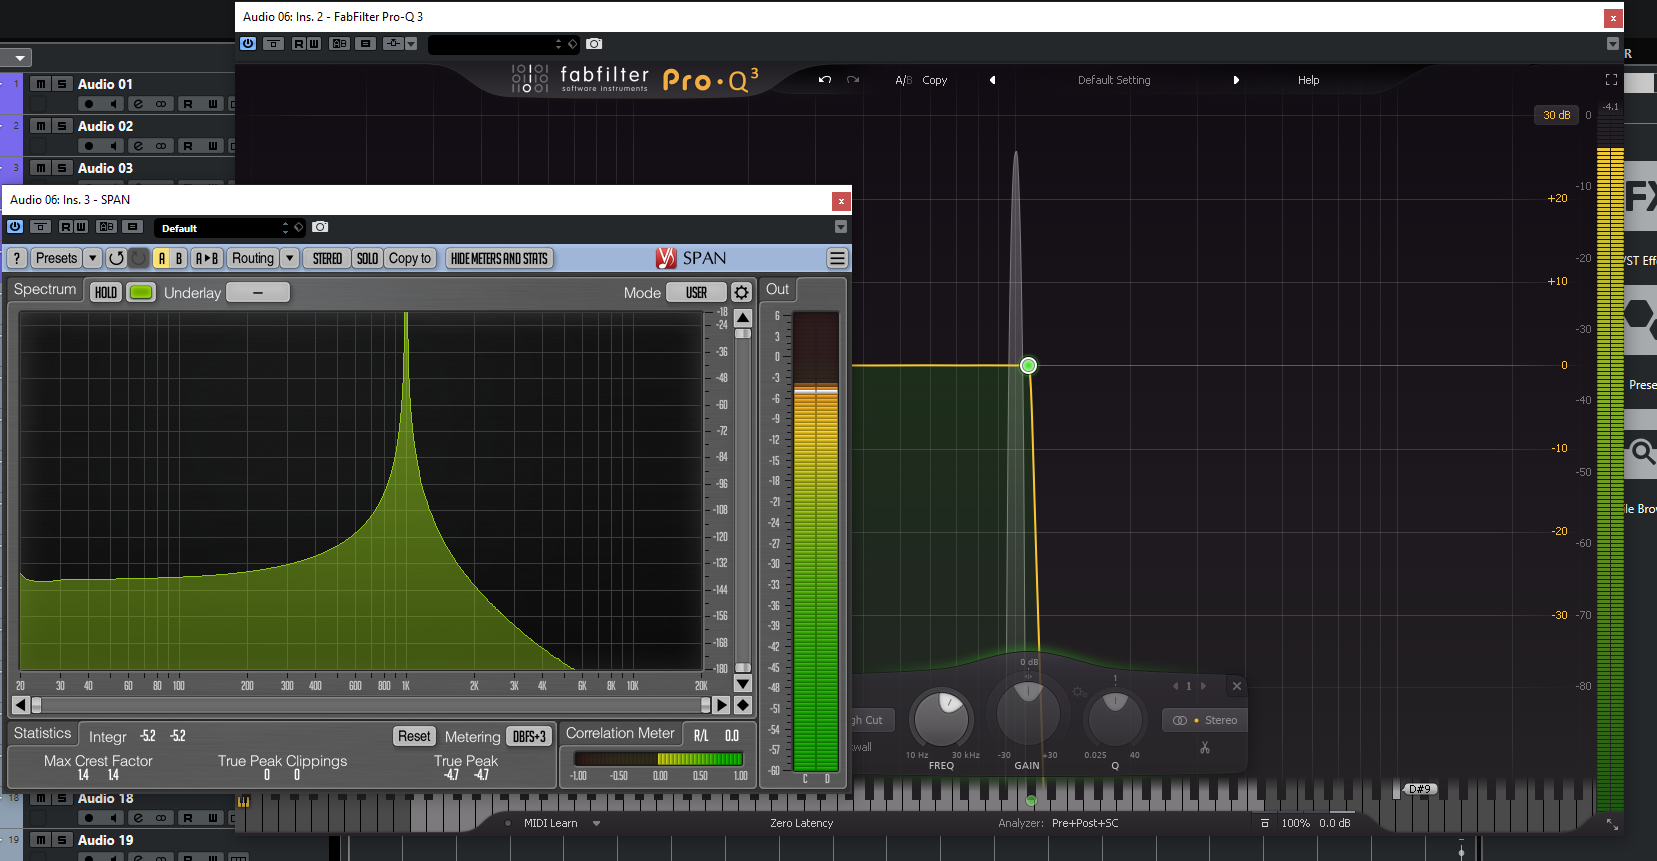Open SPAN hamburger menu icon
1657x861 pixels.
pos(837,258)
